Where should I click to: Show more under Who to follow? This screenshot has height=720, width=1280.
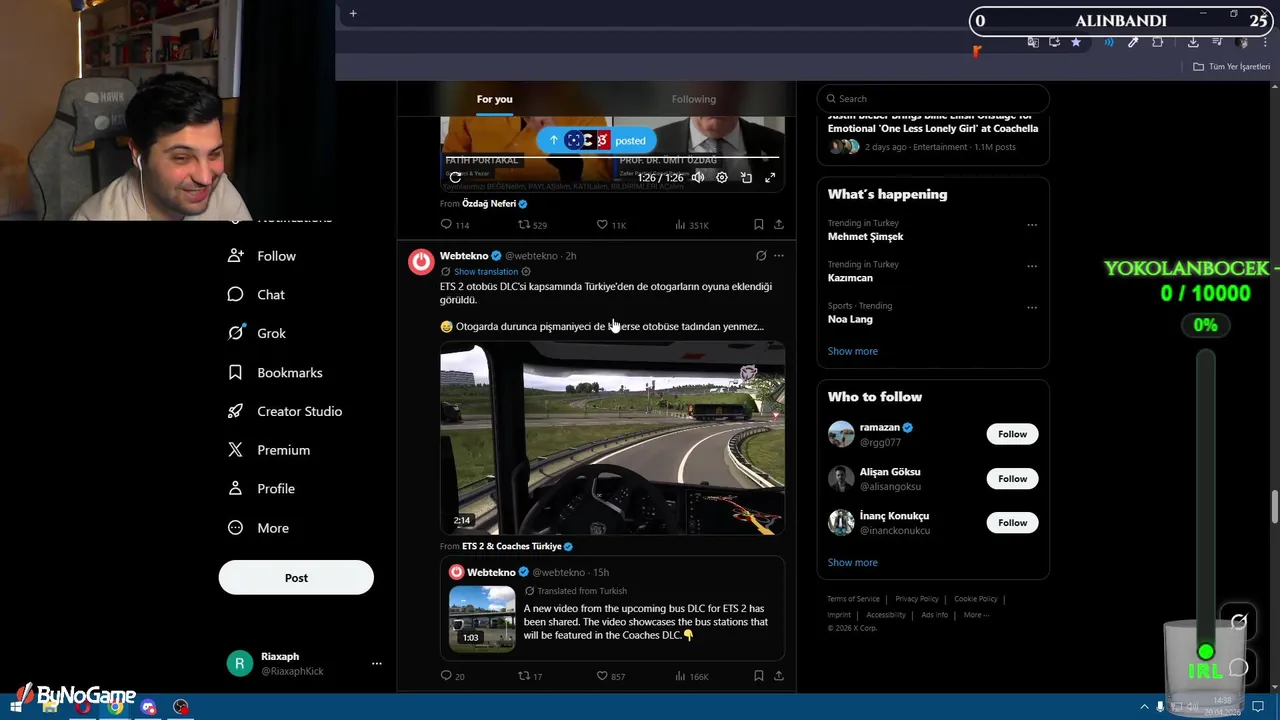click(x=853, y=562)
